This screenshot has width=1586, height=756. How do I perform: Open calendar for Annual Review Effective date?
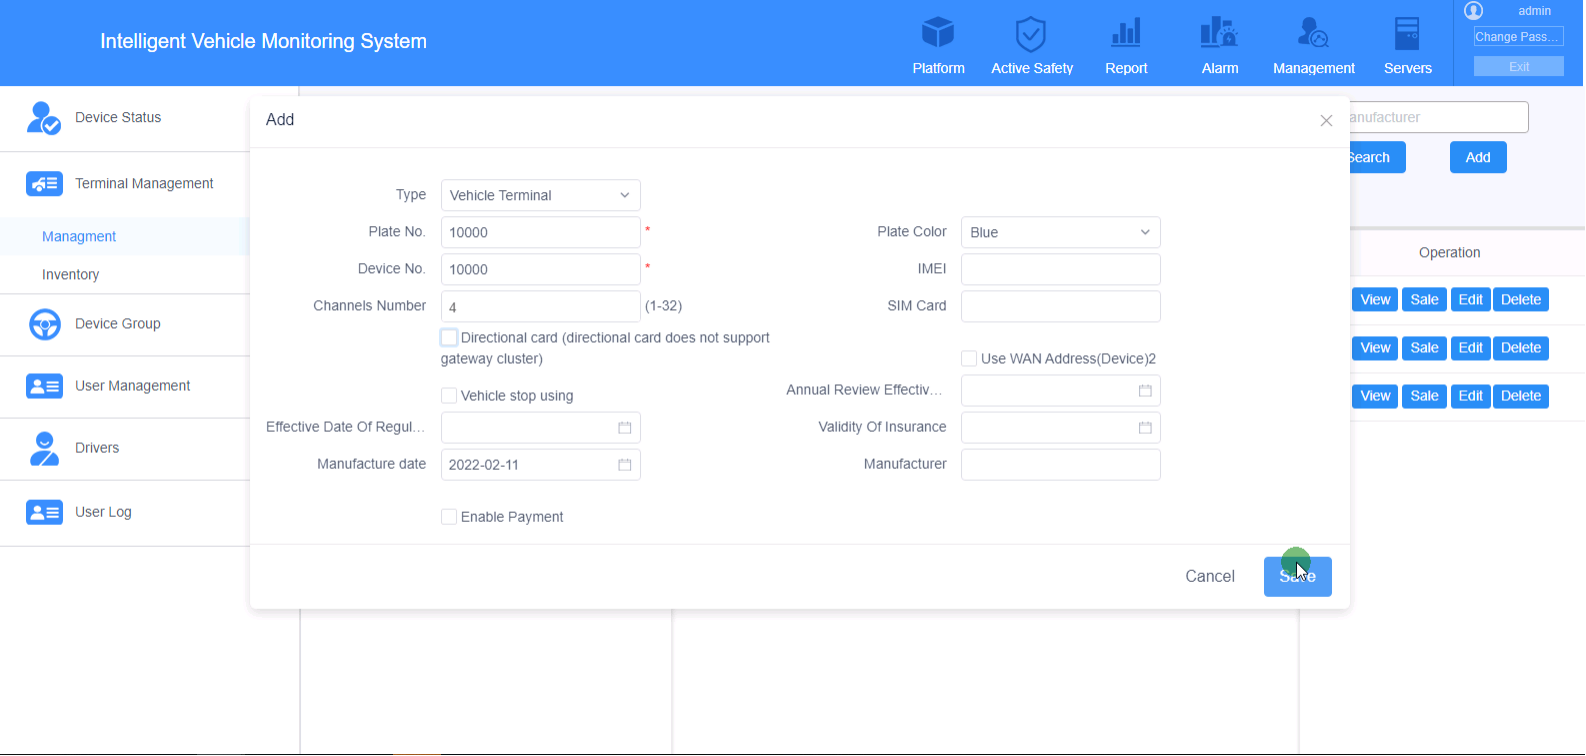click(1145, 391)
